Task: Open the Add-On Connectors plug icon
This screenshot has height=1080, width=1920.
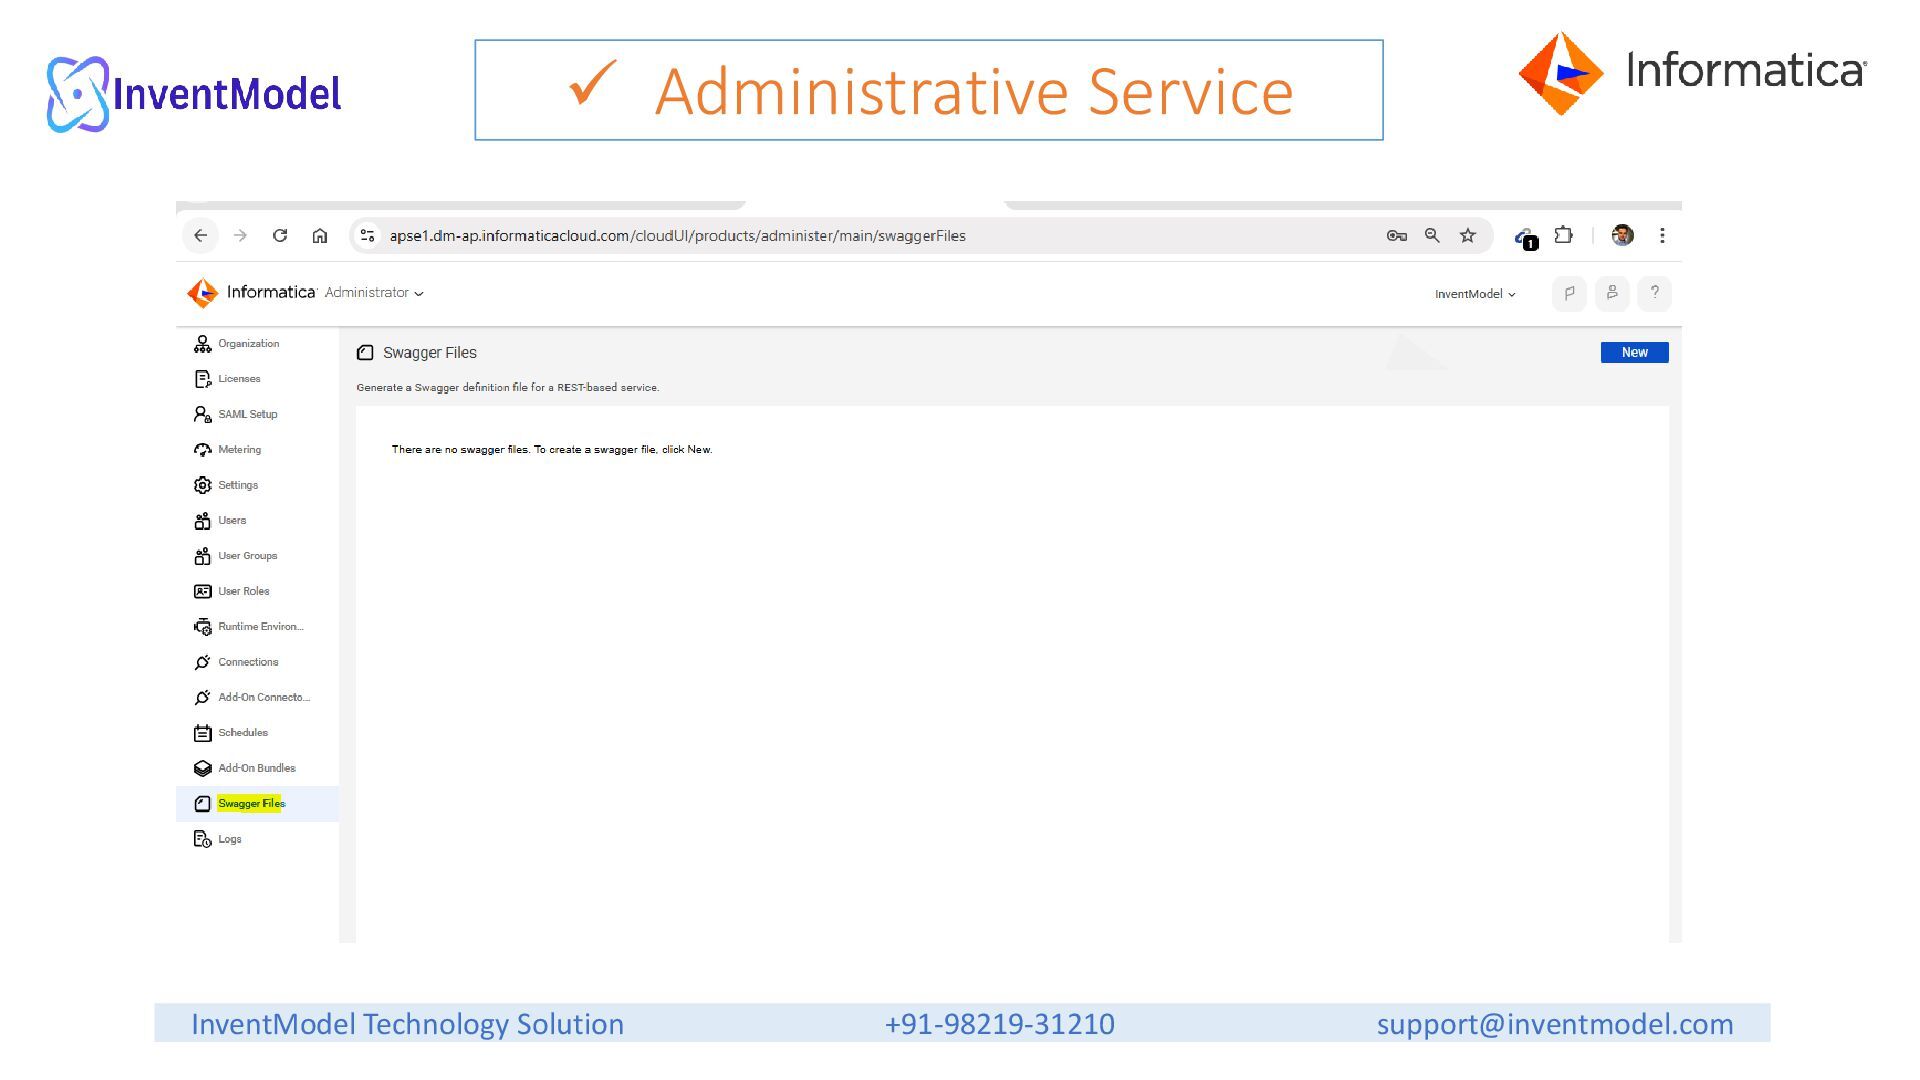Action: pyautogui.click(x=202, y=698)
